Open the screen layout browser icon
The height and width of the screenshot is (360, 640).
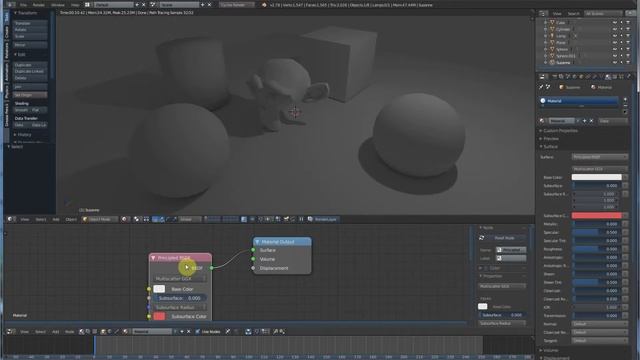pos(87,5)
